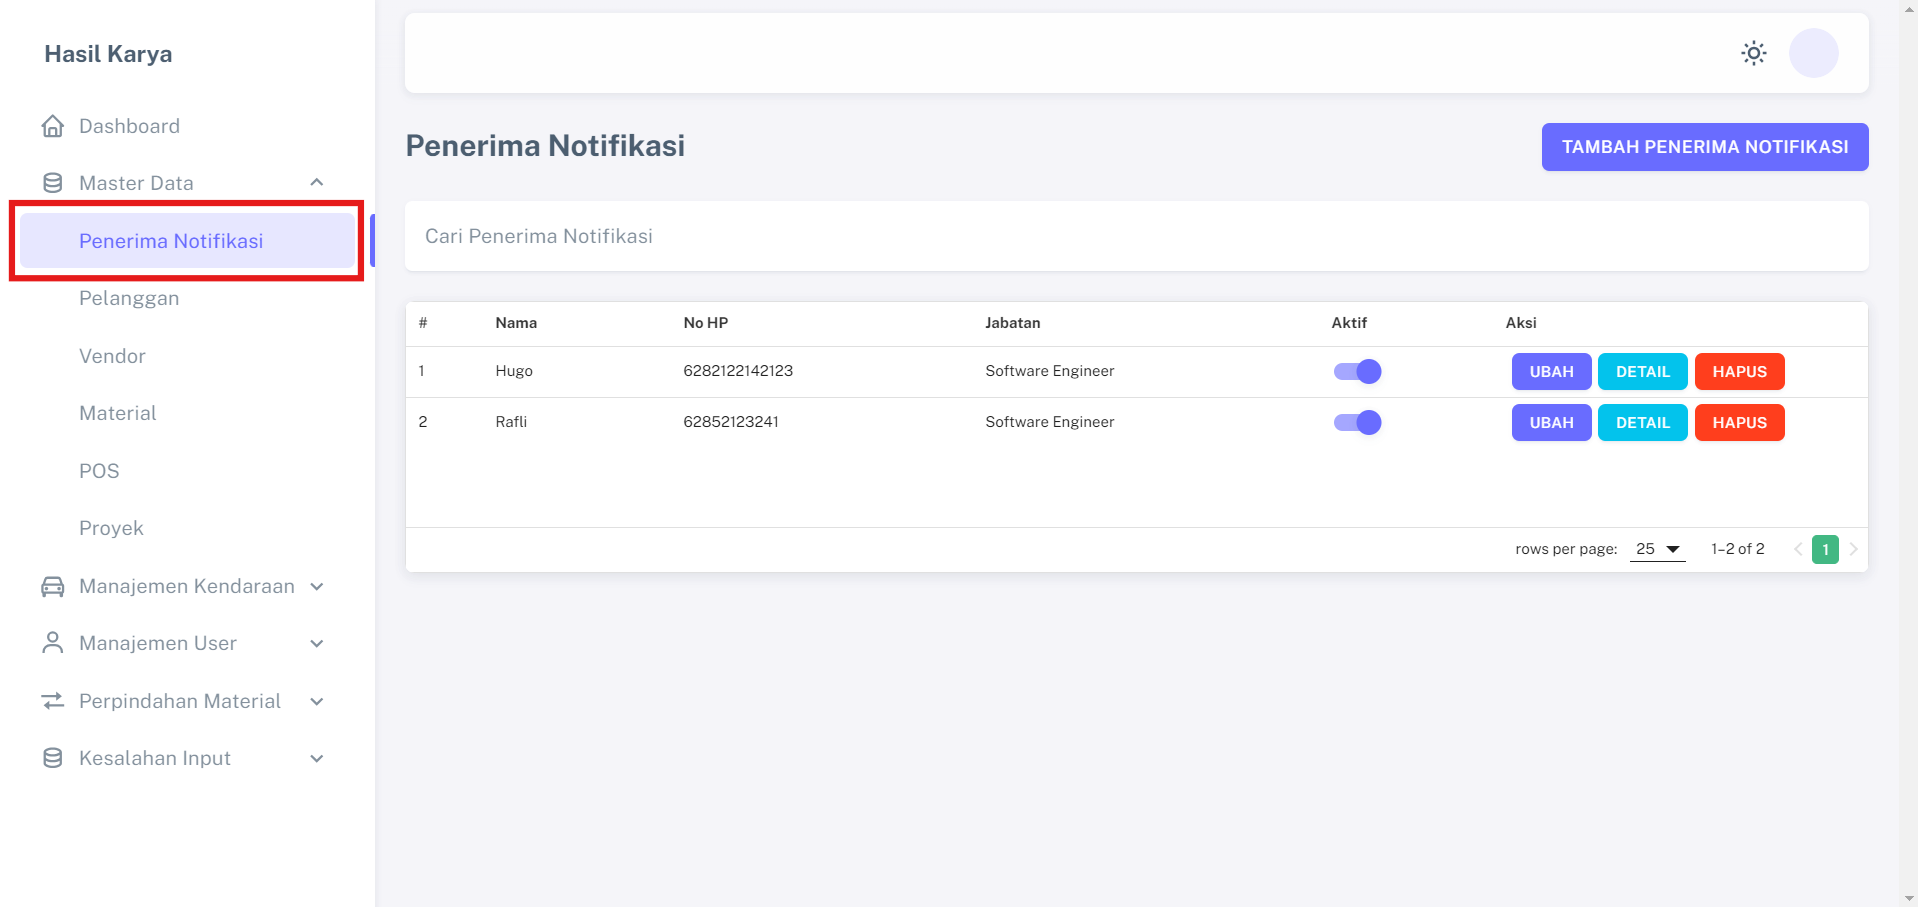The width and height of the screenshot is (1918, 907).
Task: Switch theme using the sun icon
Action: click(x=1753, y=53)
